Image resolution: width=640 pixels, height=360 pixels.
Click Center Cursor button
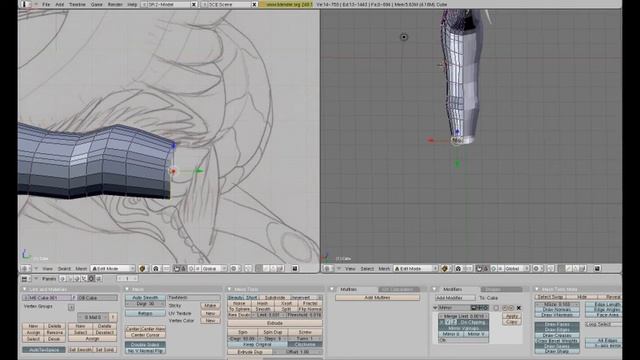tap(145, 335)
